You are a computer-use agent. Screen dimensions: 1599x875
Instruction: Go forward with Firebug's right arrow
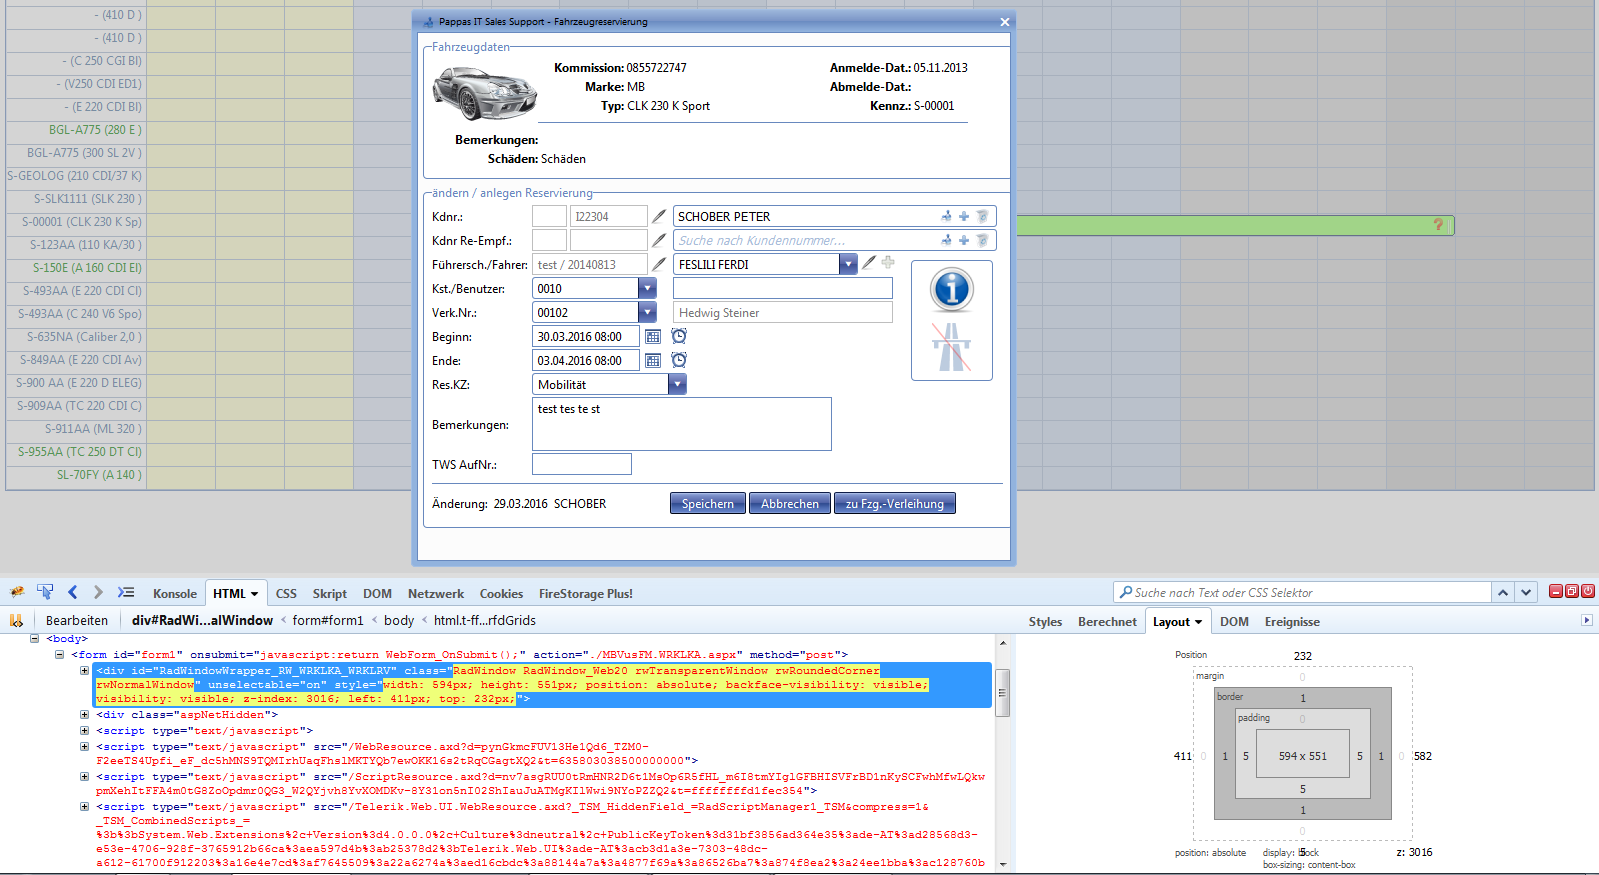tap(97, 592)
